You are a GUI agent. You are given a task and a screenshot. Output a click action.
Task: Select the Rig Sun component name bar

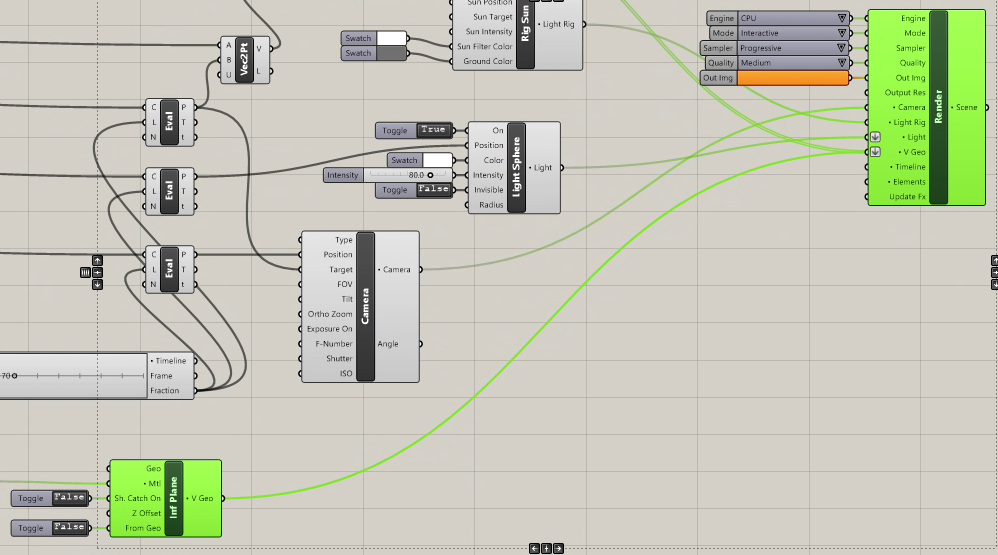click(525, 32)
